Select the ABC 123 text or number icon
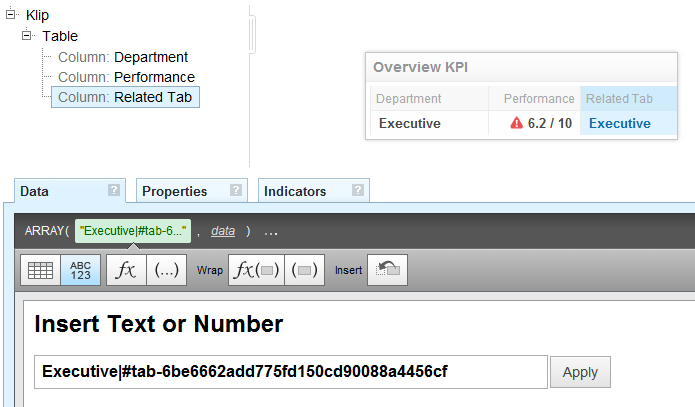Viewport: 695px width, 407px height. [80, 270]
